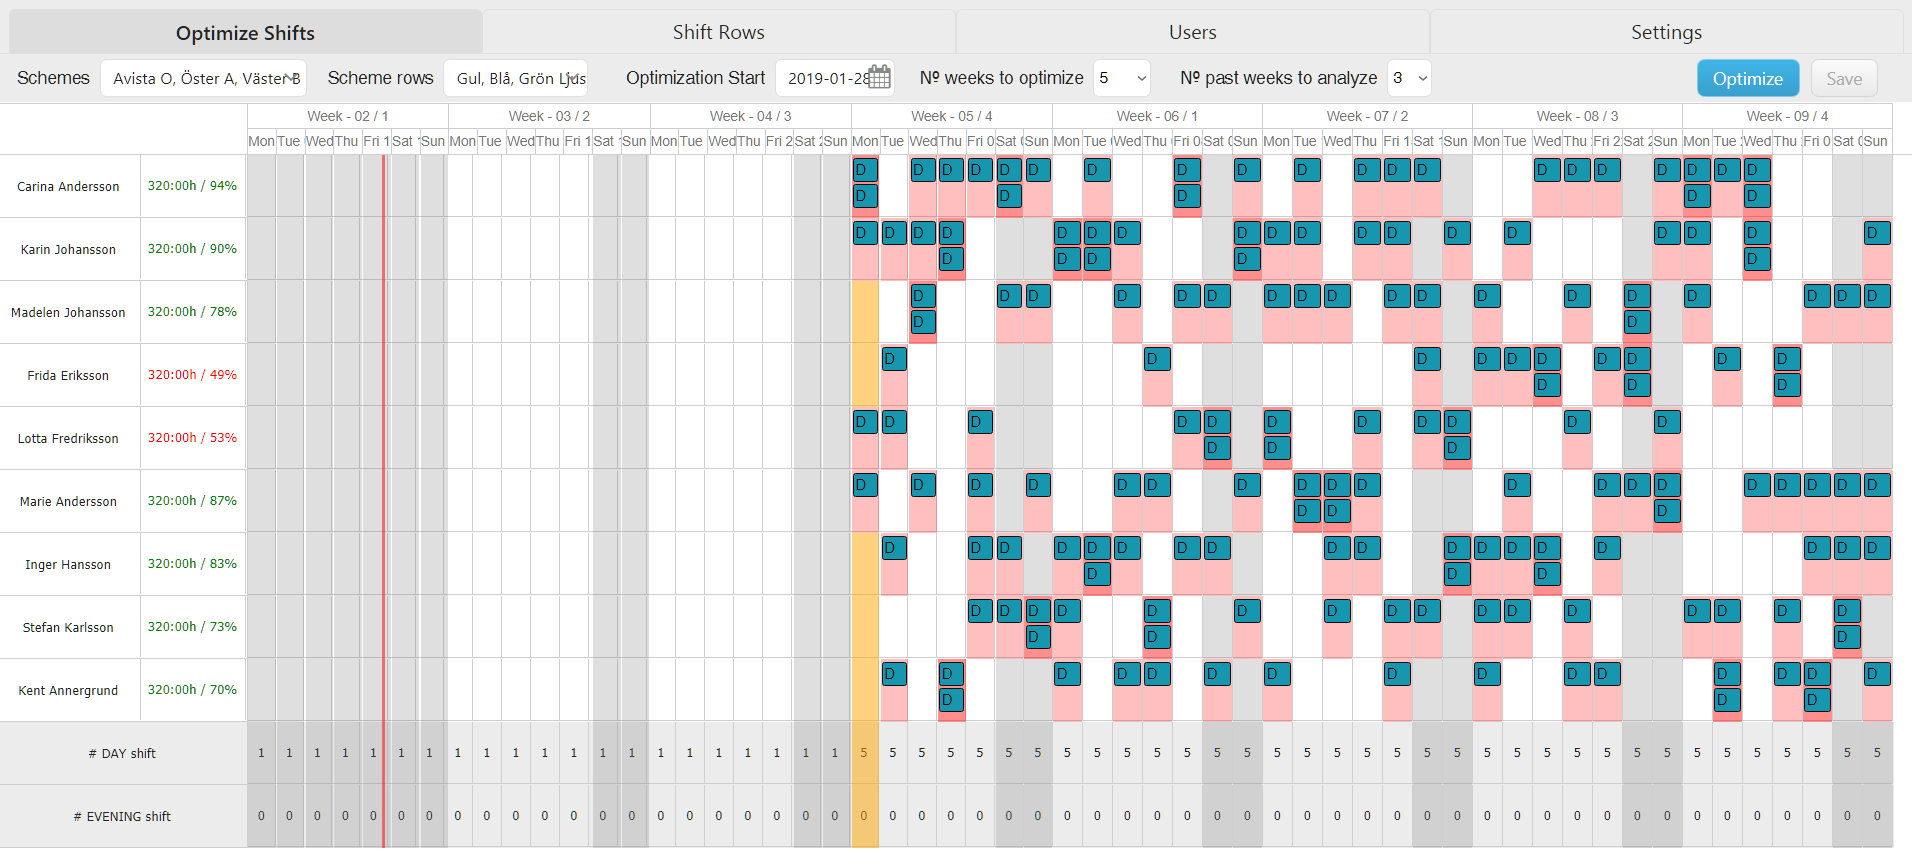Go to the Settings tab
The width and height of the screenshot is (1912, 850).
point(1666,32)
